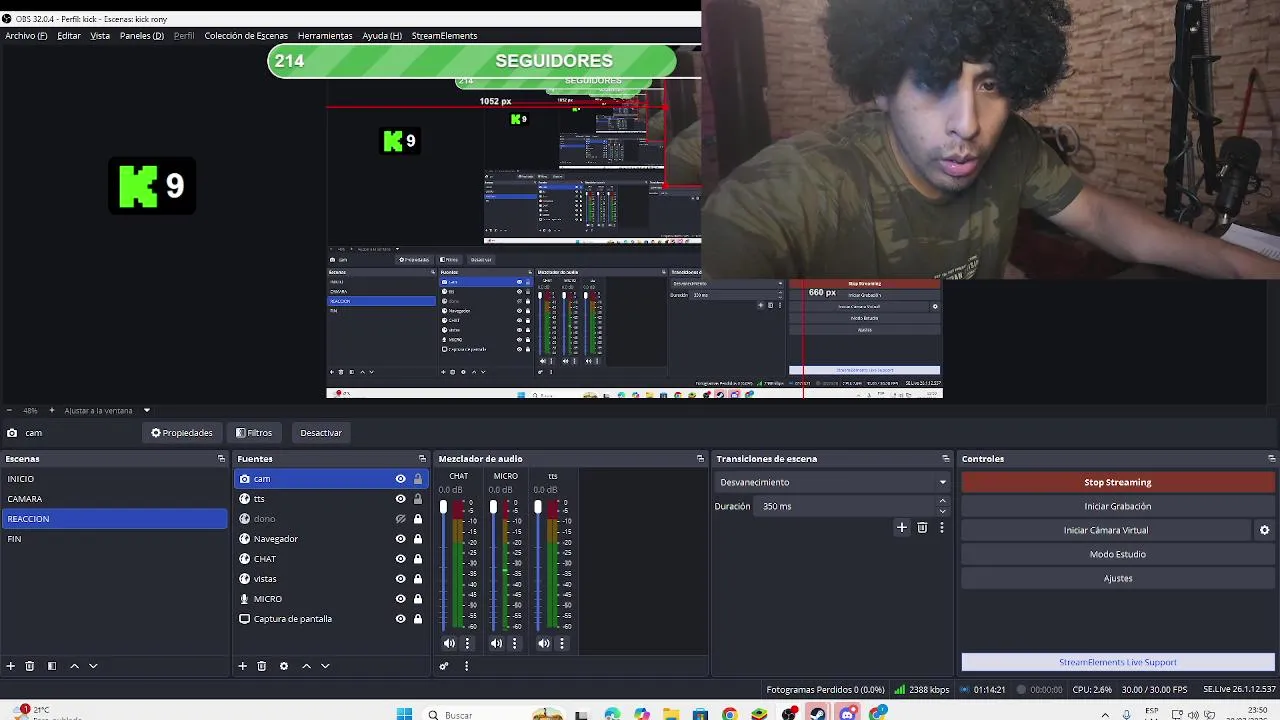This screenshot has width=1280, height=720.
Task: Open StreamElements Live Support link
Action: click(x=1118, y=662)
